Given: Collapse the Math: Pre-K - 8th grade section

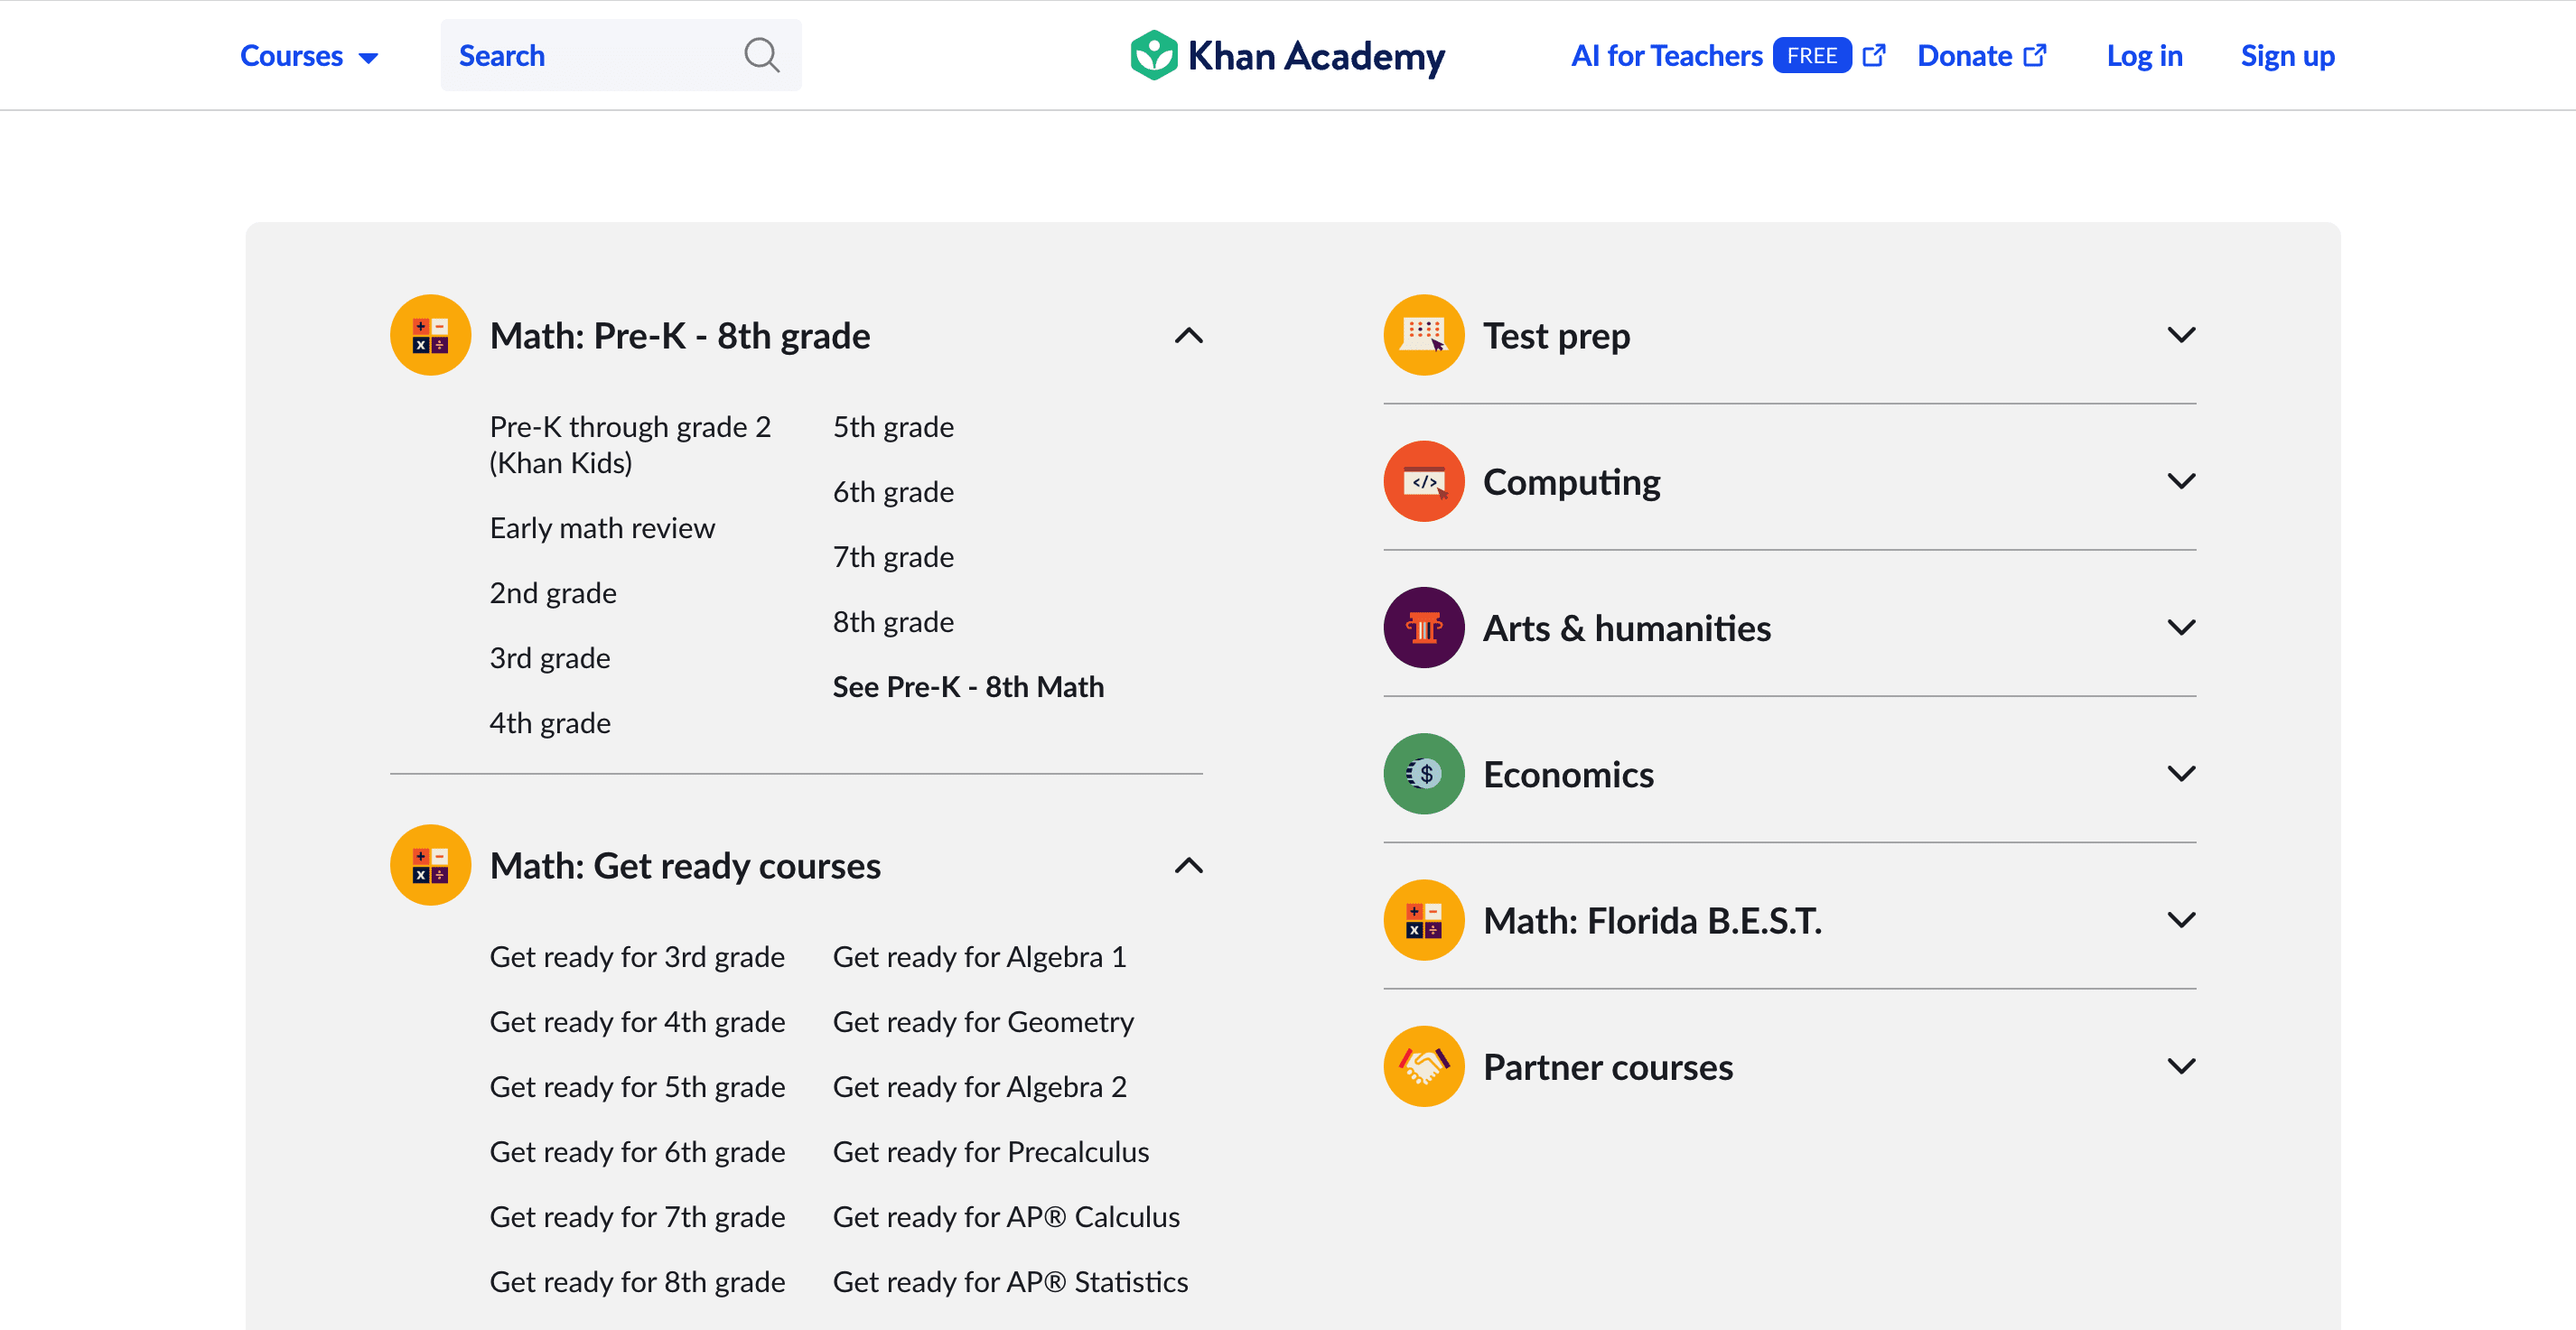Looking at the screenshot, I should click(1188, 336).
